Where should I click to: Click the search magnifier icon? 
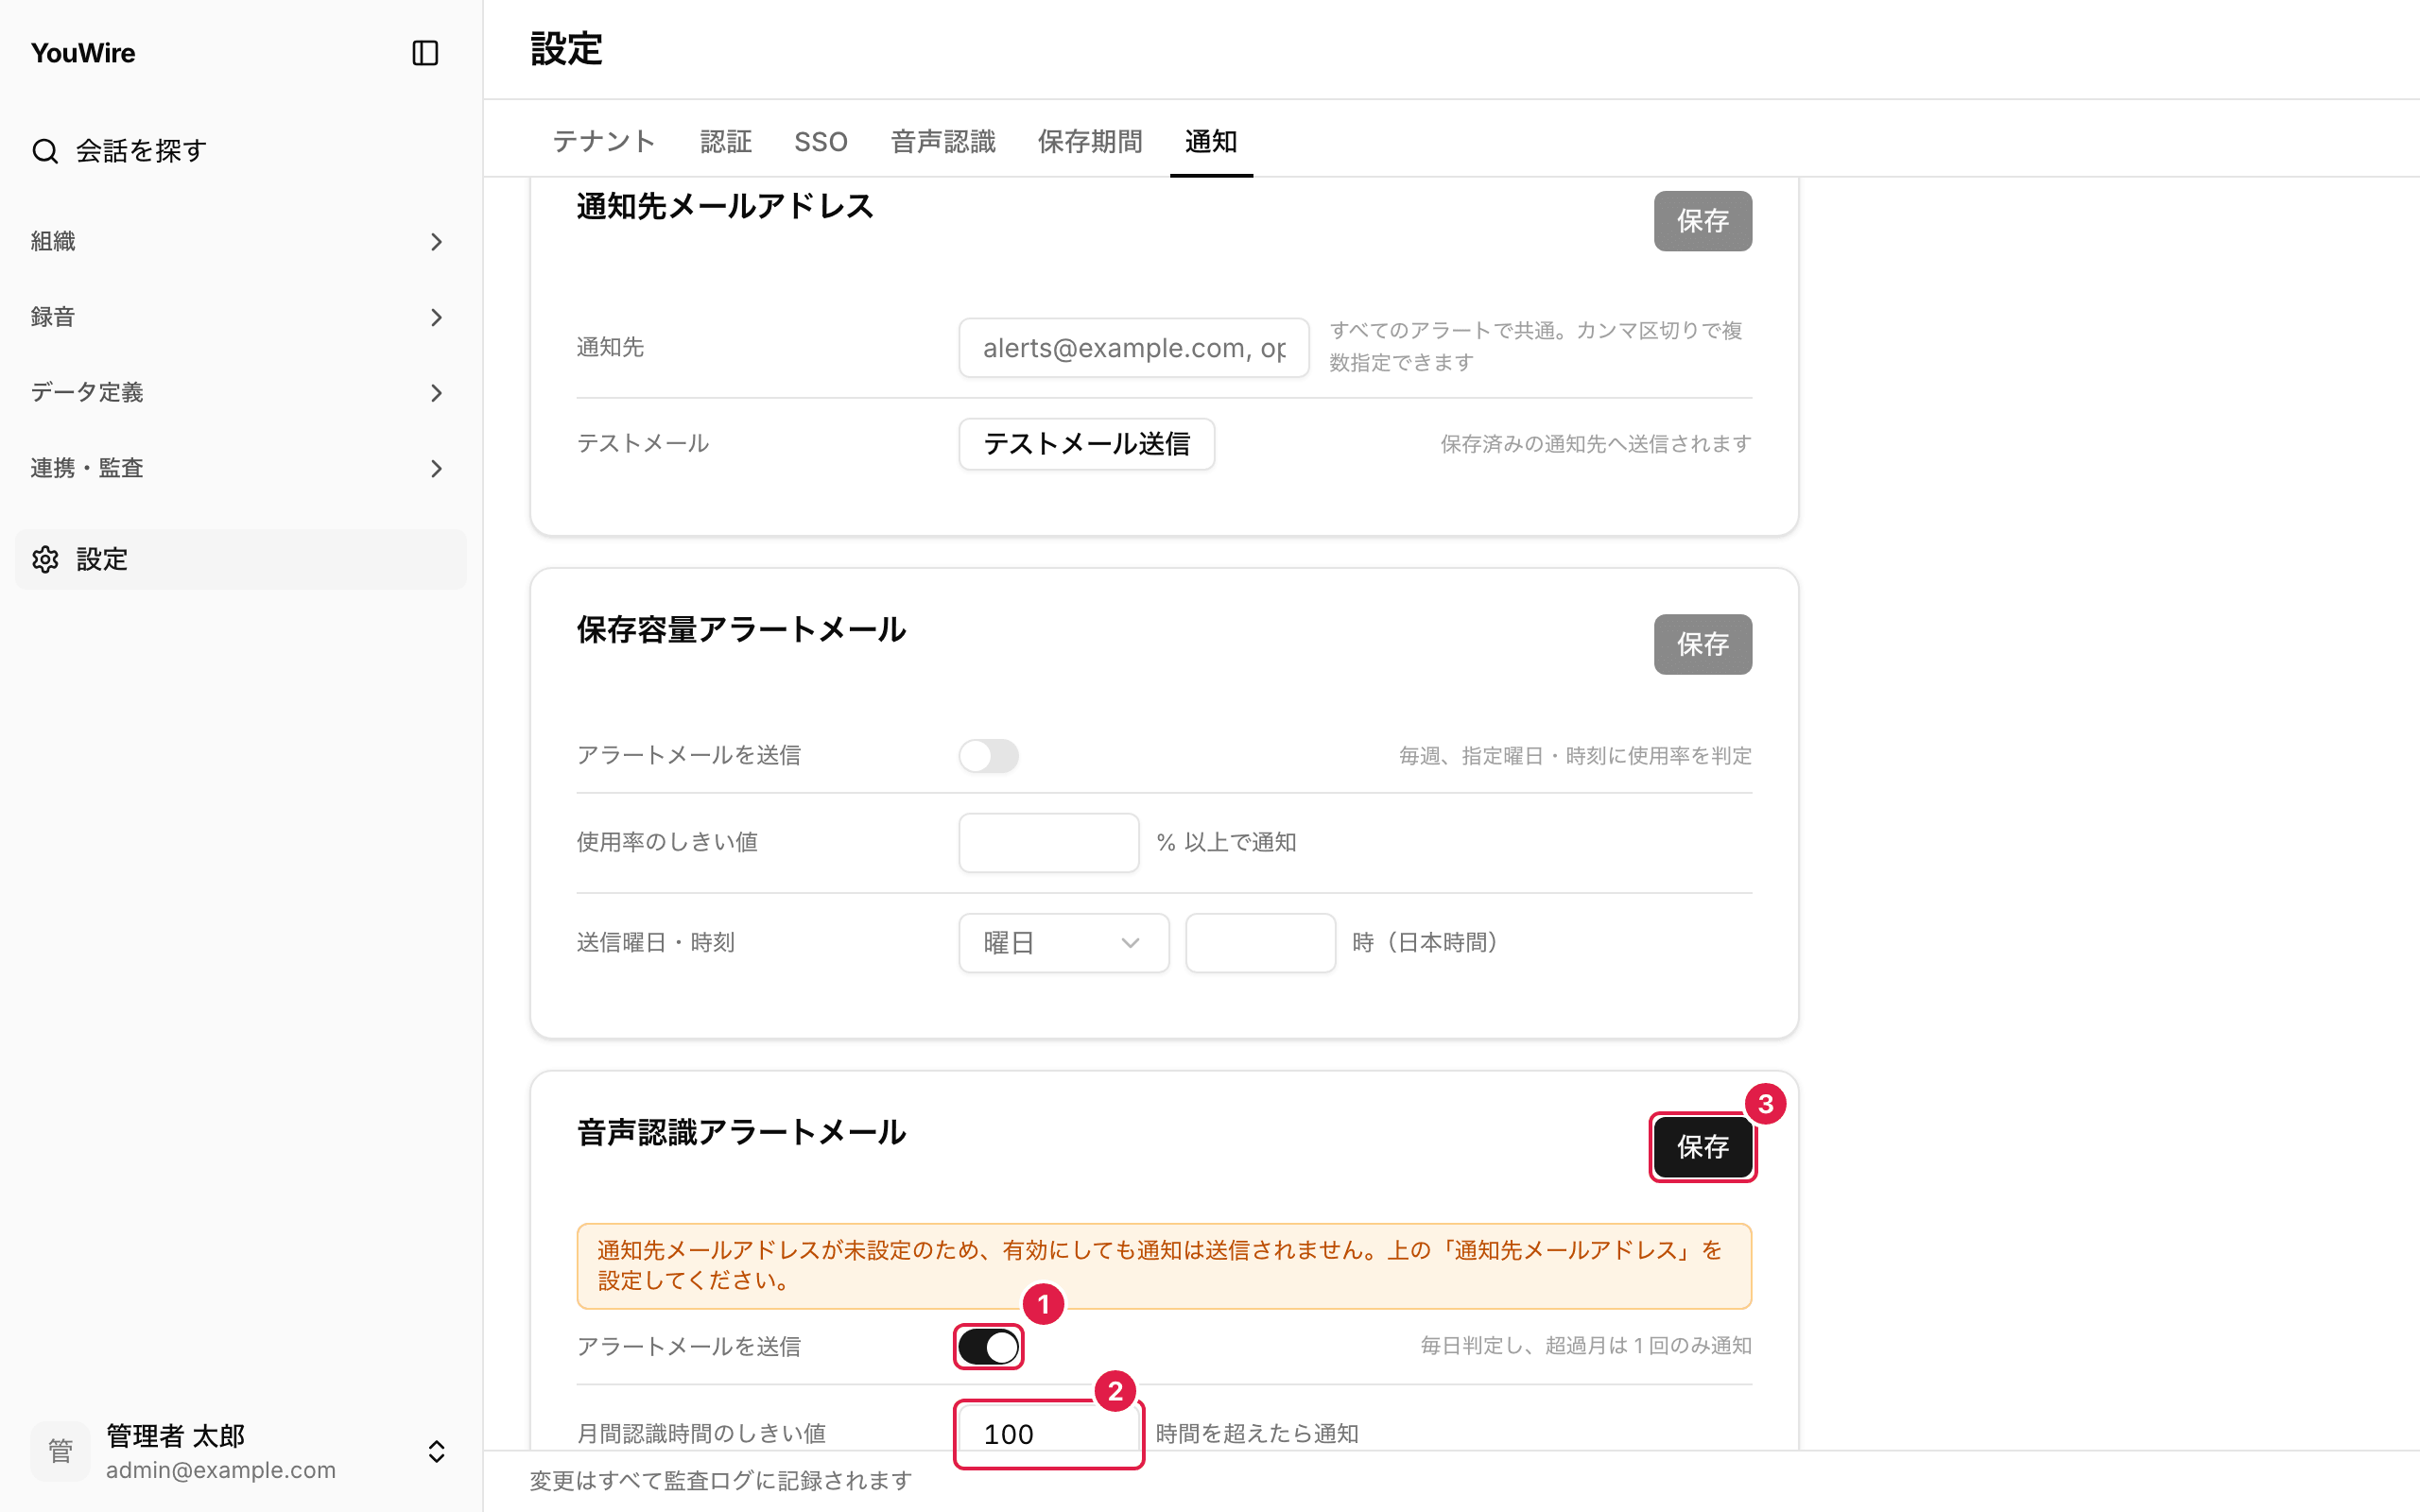(45, 151)
